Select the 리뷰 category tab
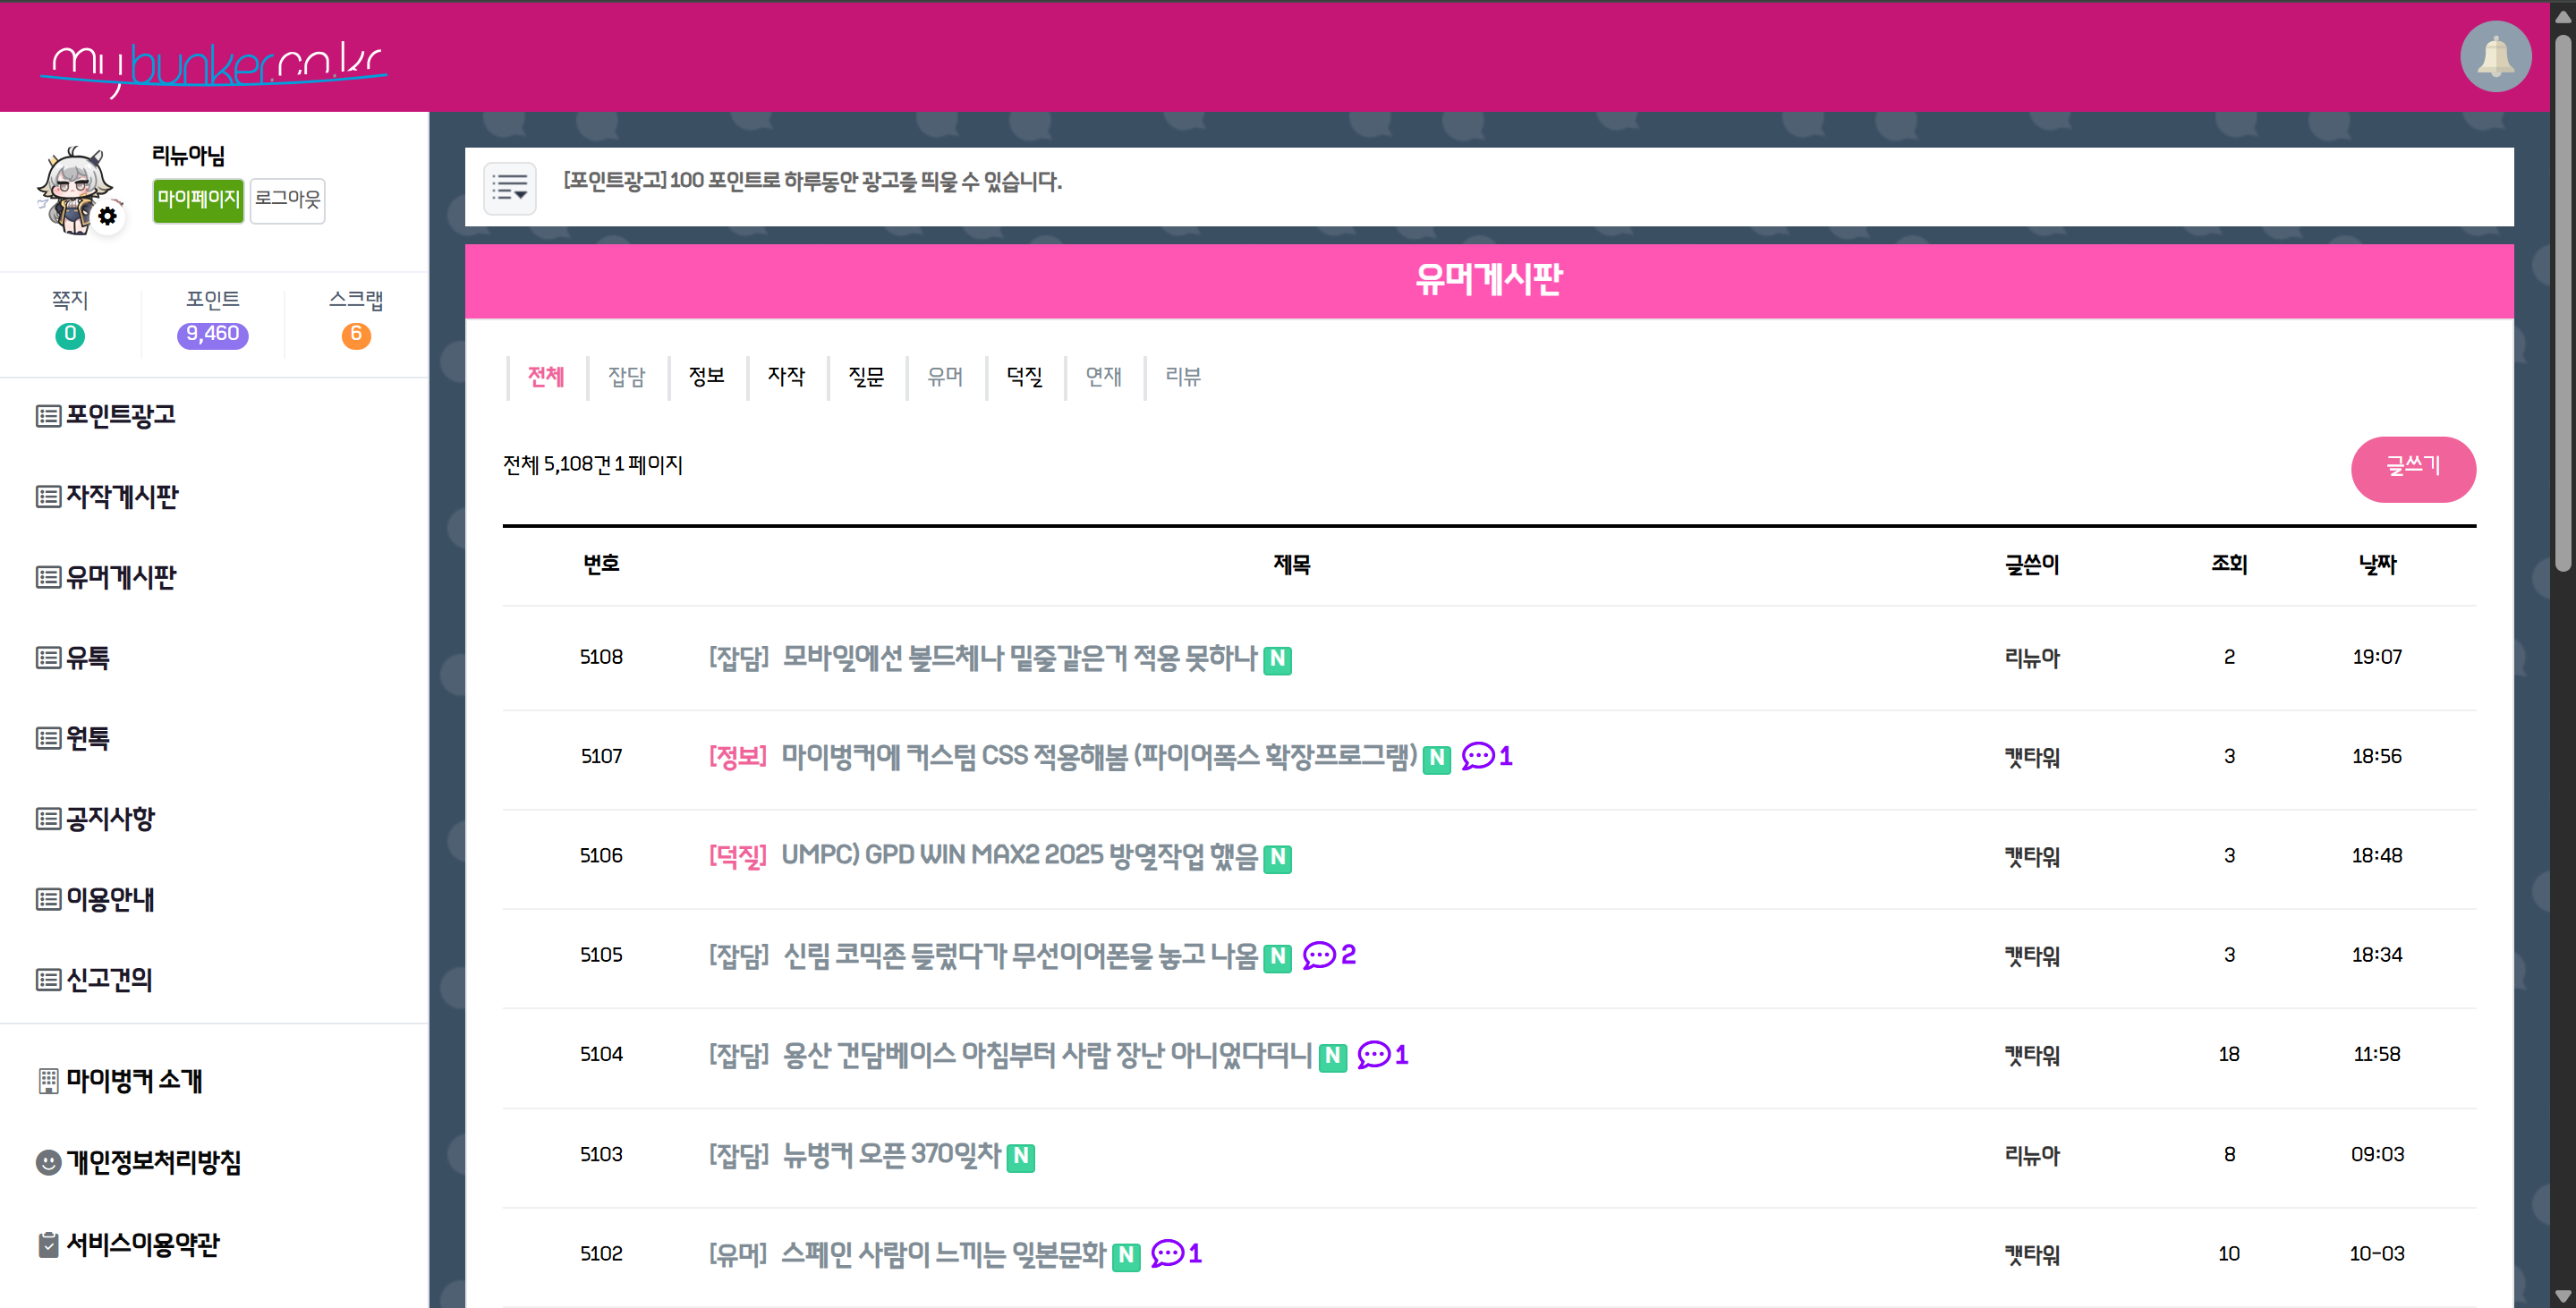 (1183, 377)
